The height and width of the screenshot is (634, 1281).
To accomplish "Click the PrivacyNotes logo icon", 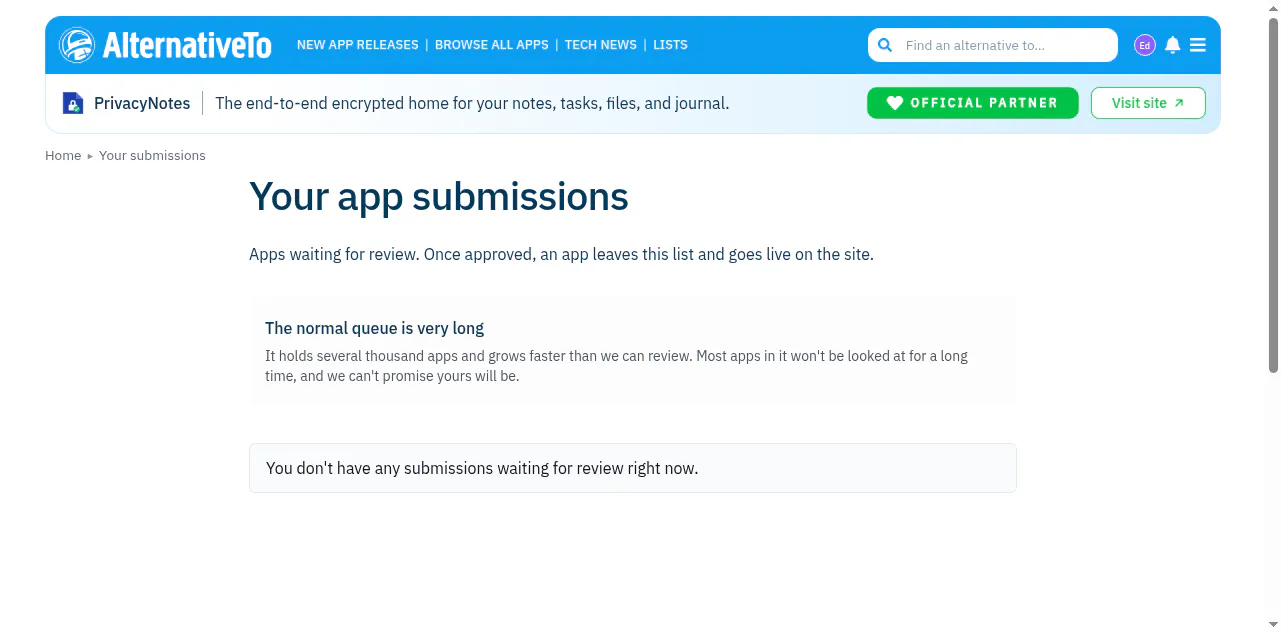I will [73, 103].
